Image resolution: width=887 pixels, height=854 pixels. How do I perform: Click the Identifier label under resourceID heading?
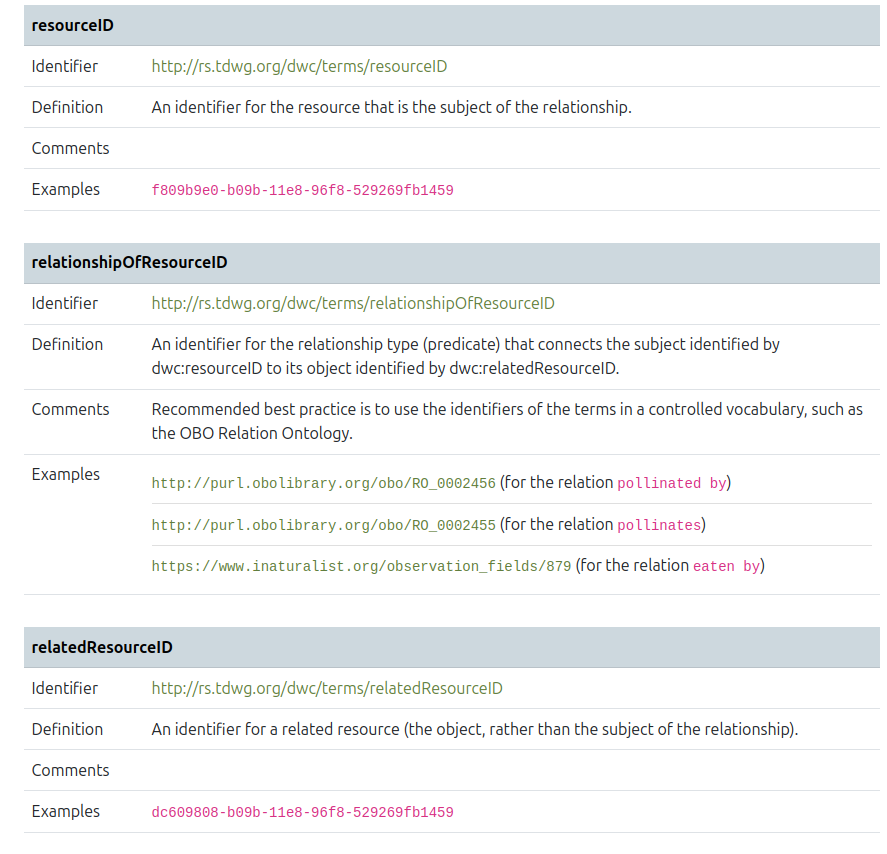[65, 67]
